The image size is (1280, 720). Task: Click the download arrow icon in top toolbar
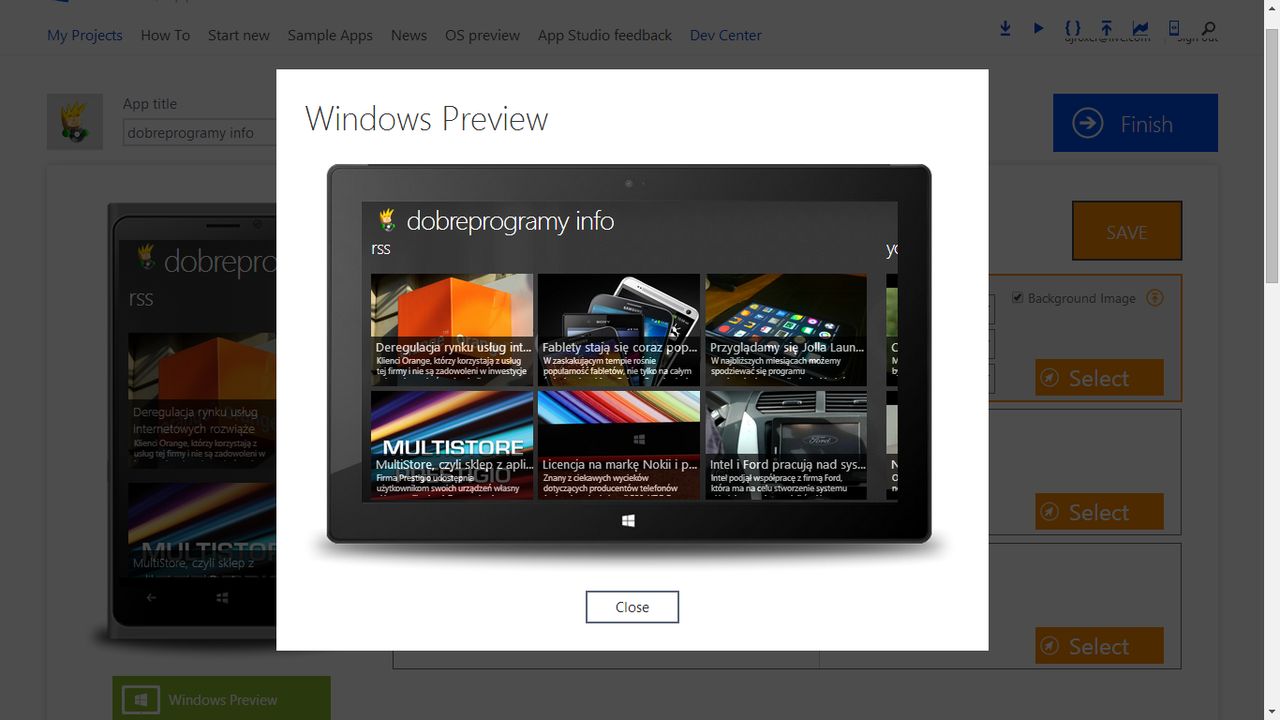pyautogui.click(x=1006, y=28)
